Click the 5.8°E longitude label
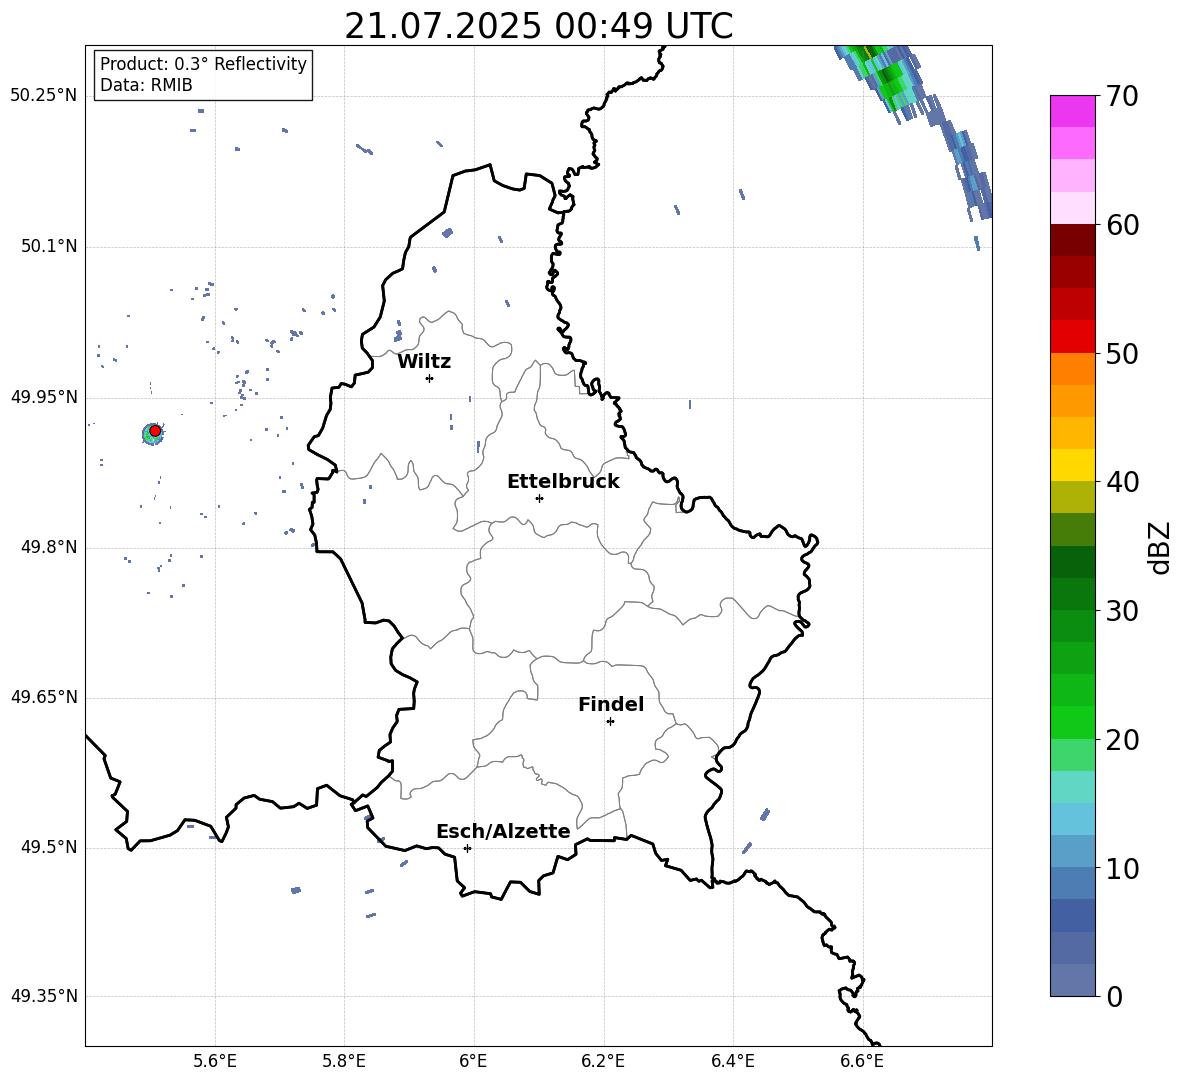The width and height of the screenshot is (1184, 1081). click(x=344, y=1061)
